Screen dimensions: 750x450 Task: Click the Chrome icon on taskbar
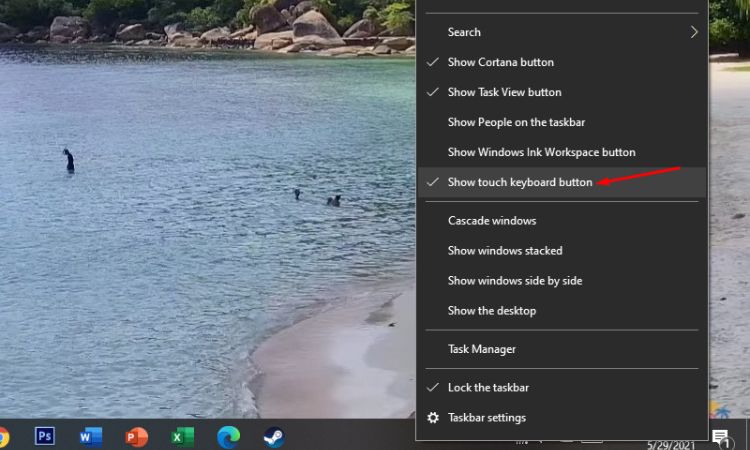click(x=3, y=436)
